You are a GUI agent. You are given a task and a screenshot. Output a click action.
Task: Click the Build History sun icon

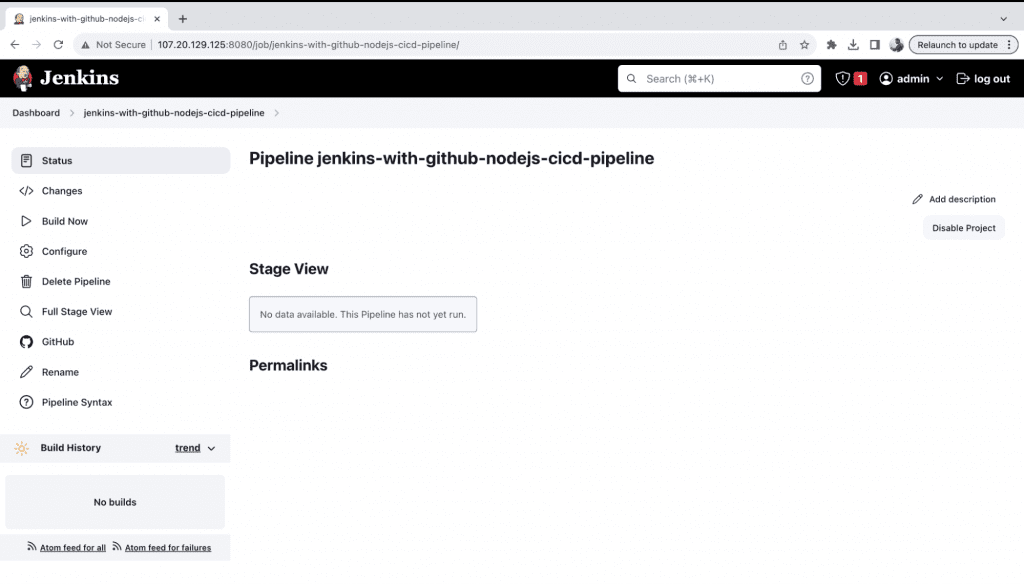[22, 448]
